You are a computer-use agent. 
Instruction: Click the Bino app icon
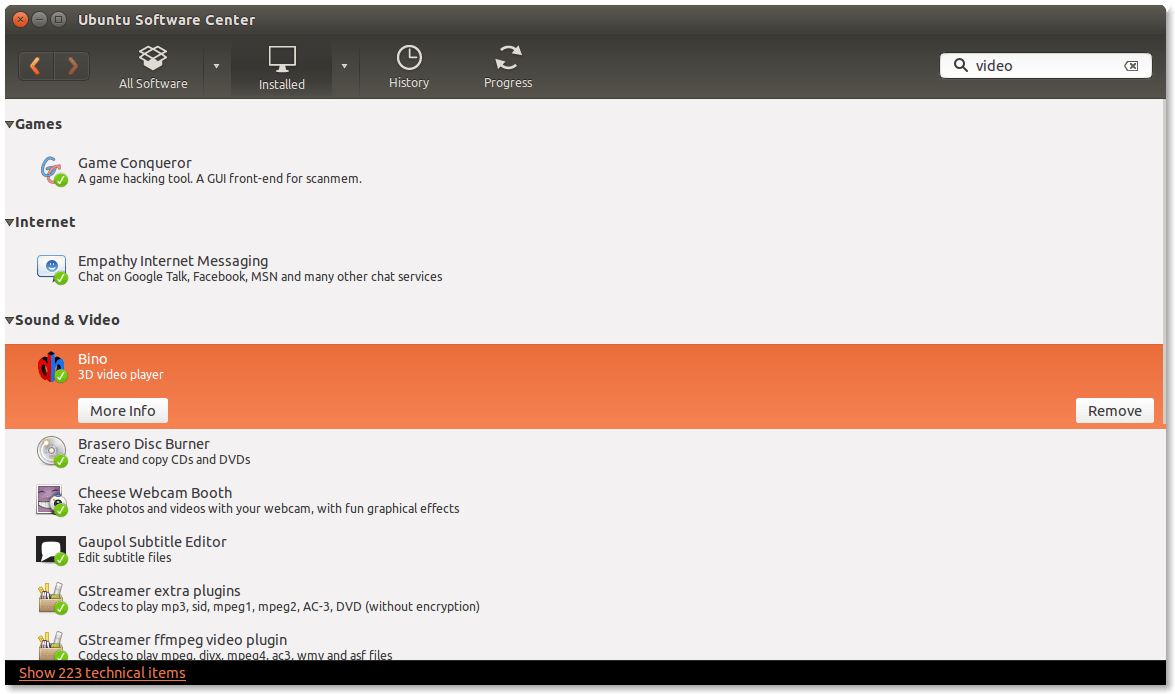[x=52, y=367]
